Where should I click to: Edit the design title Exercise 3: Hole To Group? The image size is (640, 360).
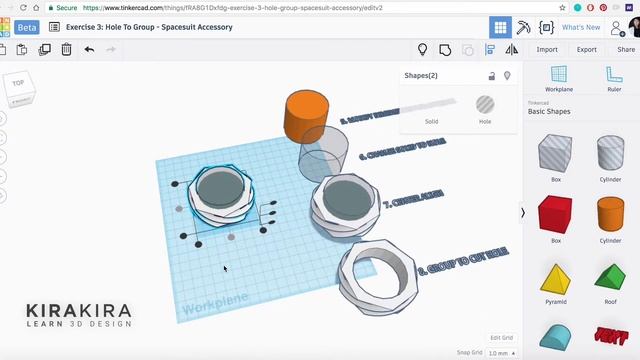pyautogui.click(x=149, y=27)
